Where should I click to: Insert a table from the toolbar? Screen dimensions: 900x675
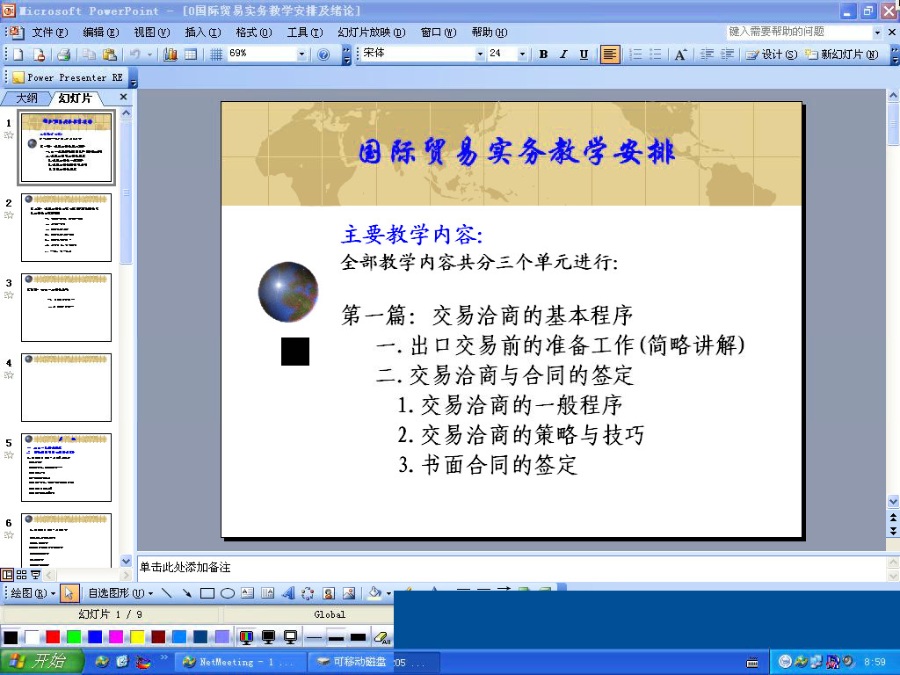coord(191,55)
